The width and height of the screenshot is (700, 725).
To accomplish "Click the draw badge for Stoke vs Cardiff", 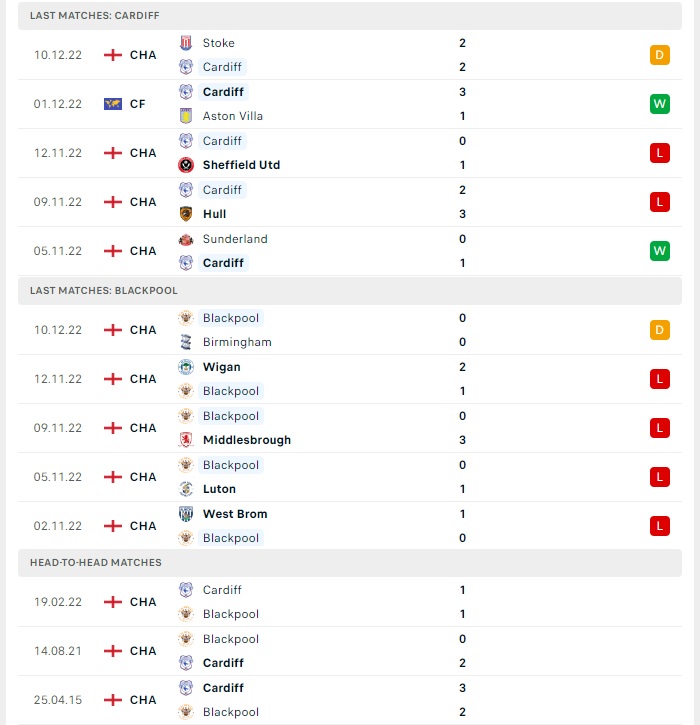I will click(660, 55).
